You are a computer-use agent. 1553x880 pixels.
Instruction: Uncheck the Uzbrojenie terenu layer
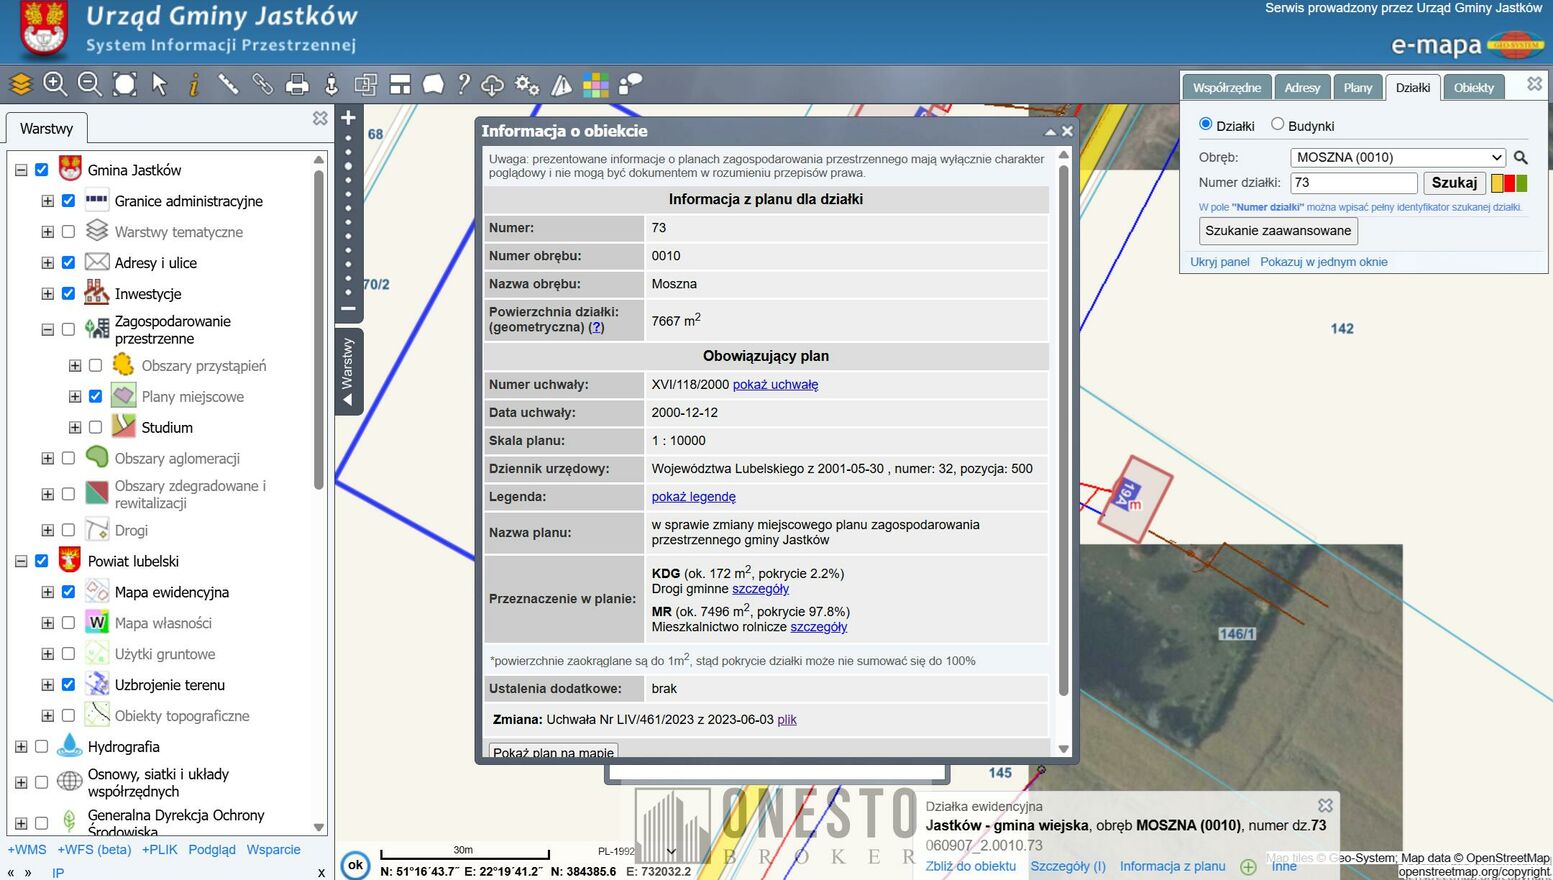coord(68,685)
